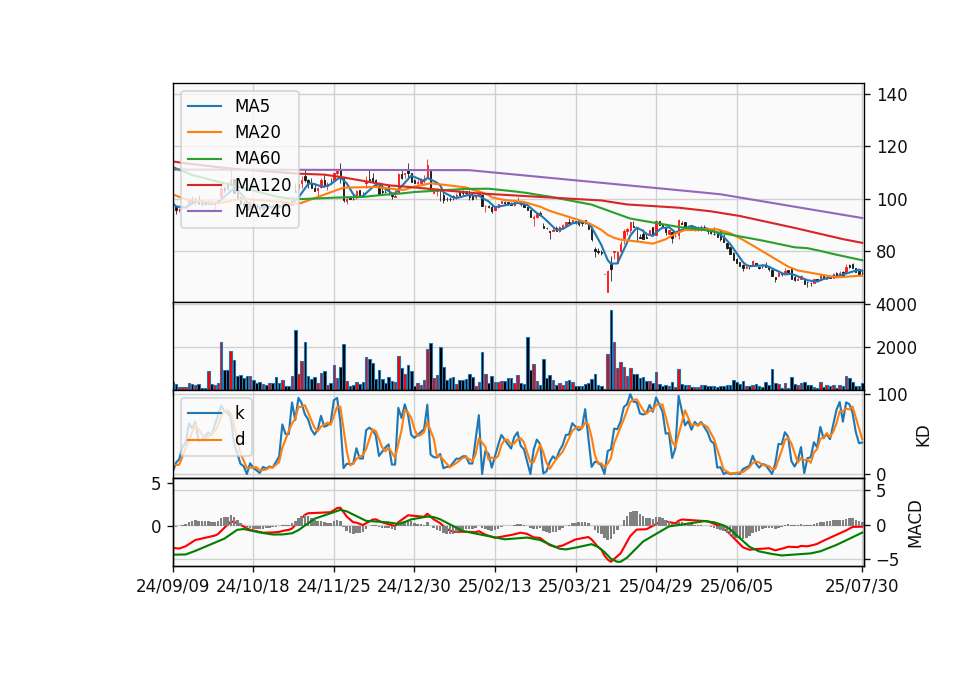The width and height of the screenshot is (960, 690).
Task: Click the MACD axis title
Action: click(x=915, y=524)
